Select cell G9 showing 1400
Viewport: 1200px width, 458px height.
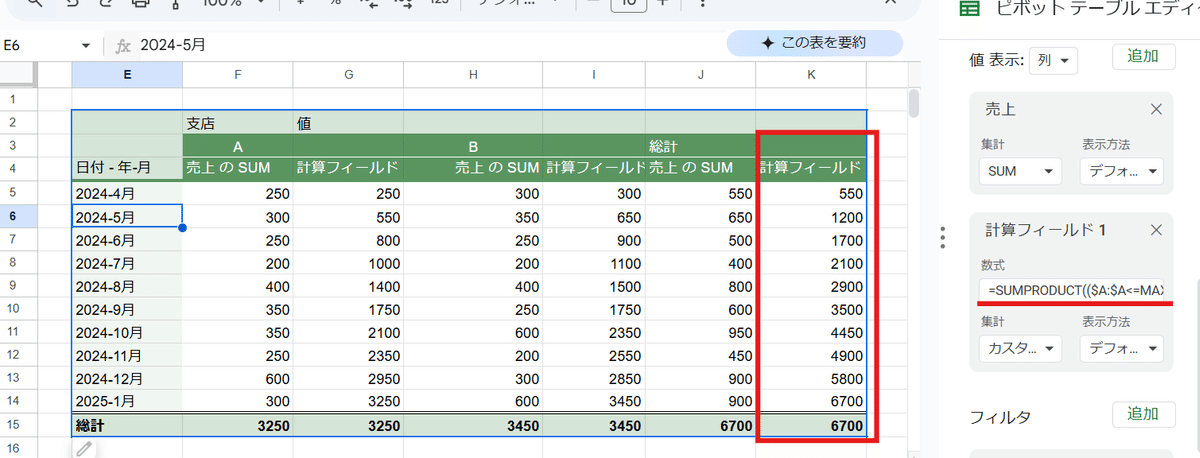click(x=347, y=285)
